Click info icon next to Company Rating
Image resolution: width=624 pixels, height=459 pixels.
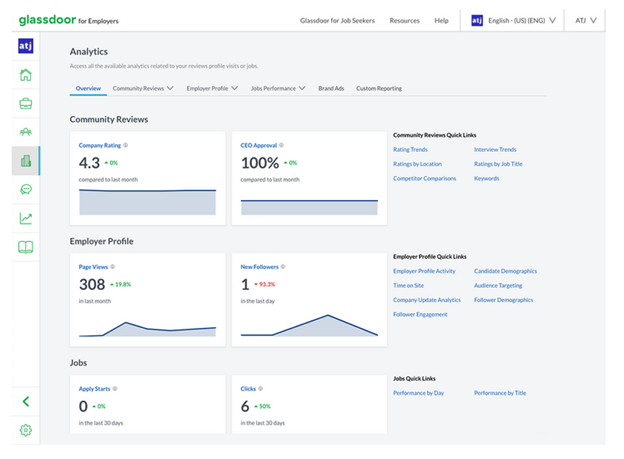coord(126,145)
